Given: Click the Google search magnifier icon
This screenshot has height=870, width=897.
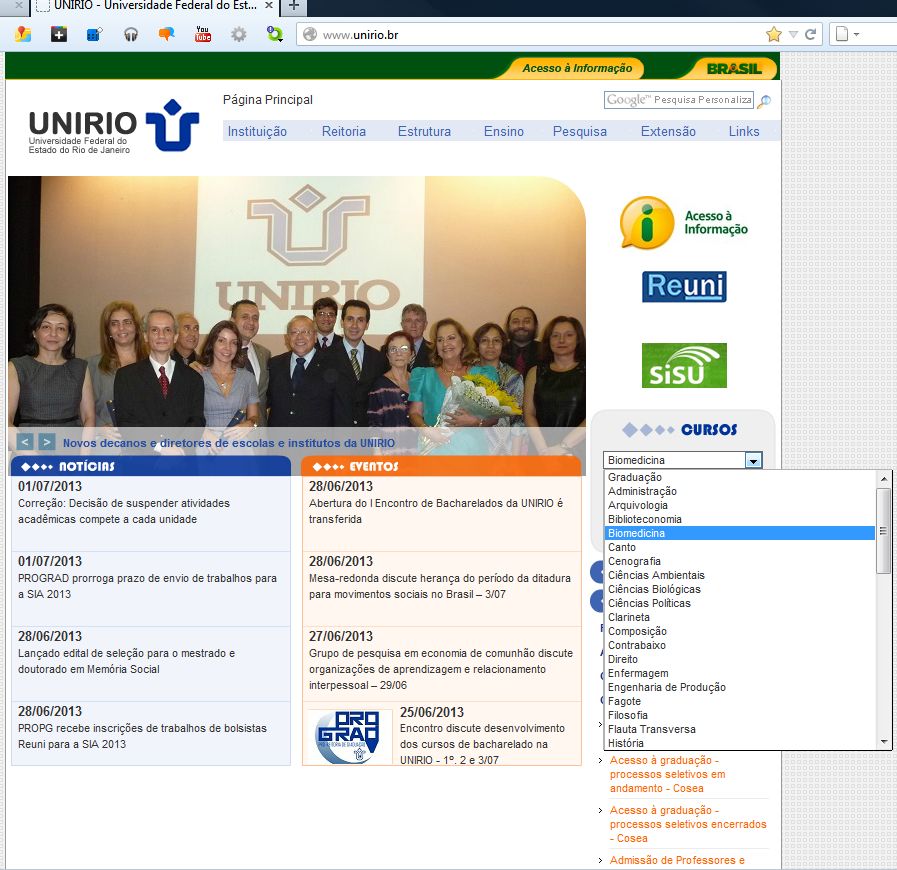Looking at the screenshot, I should 763,102.
